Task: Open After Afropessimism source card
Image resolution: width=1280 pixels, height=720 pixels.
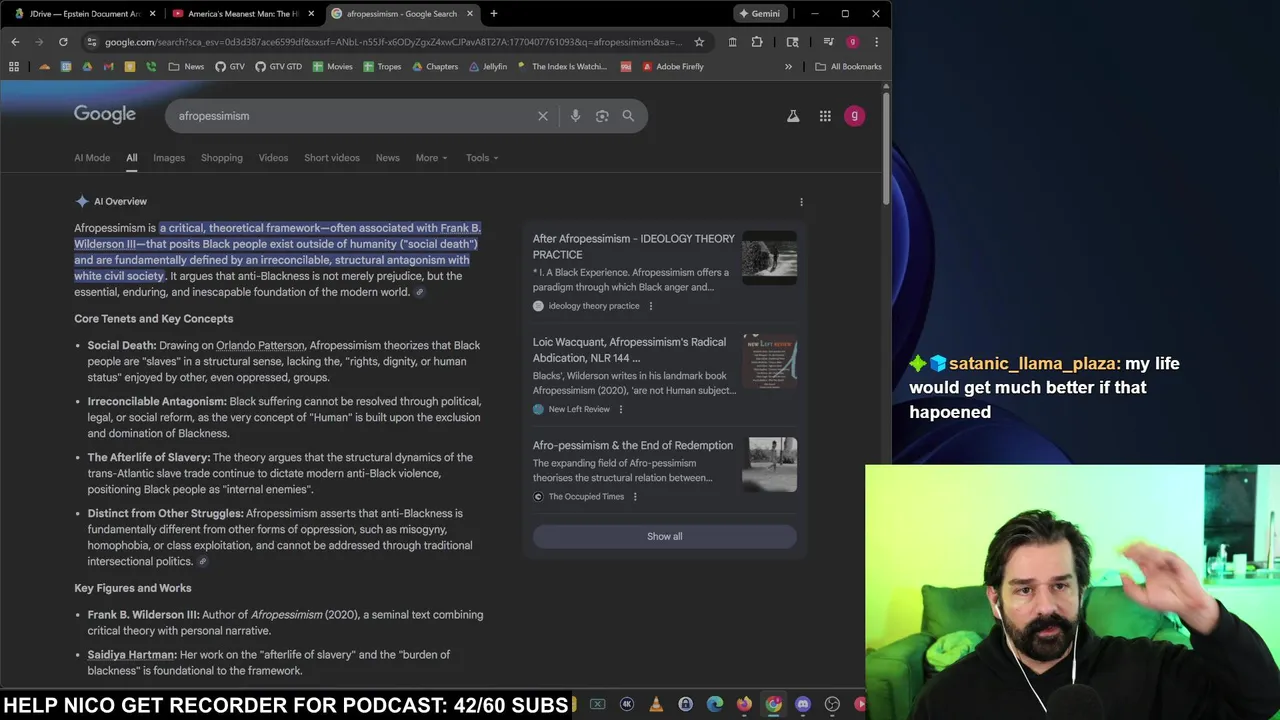Action: click(665, 270)
